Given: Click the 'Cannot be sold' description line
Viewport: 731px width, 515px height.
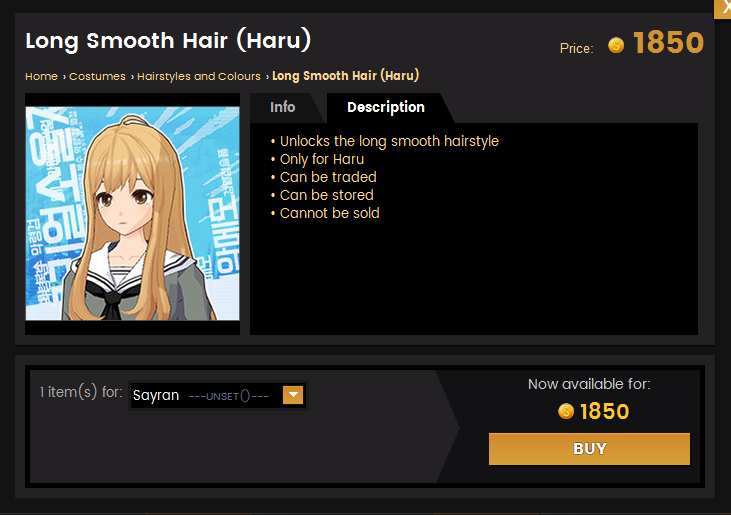Looking at the screenshot, I should [x=330, y=213].
